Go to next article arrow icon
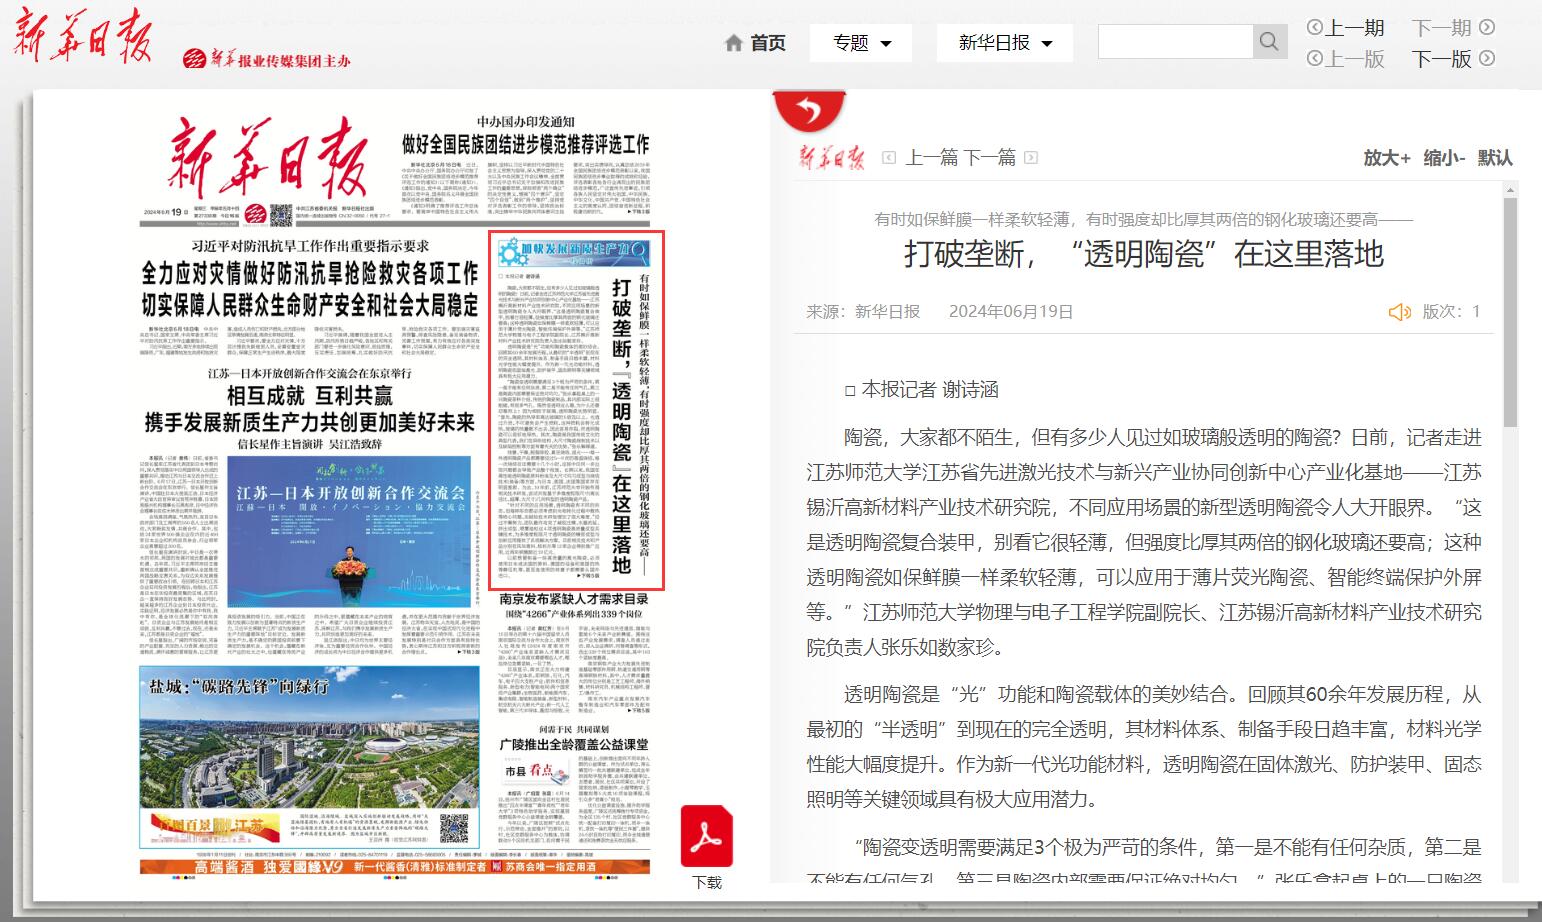The width and height of the screenshot is (1542, 922). click(x=1031, y=158)
